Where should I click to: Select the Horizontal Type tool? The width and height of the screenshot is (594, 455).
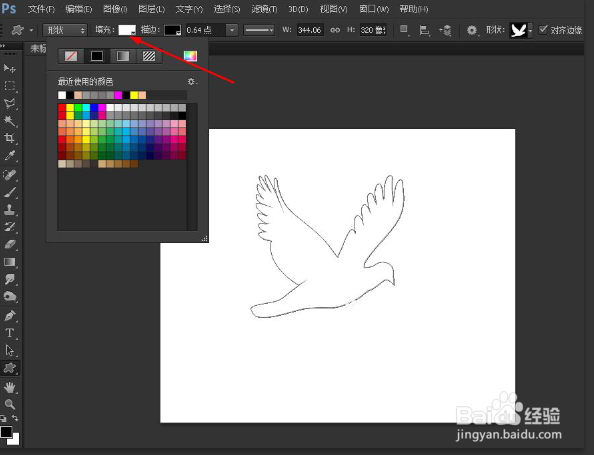click(x=9, y=333)
